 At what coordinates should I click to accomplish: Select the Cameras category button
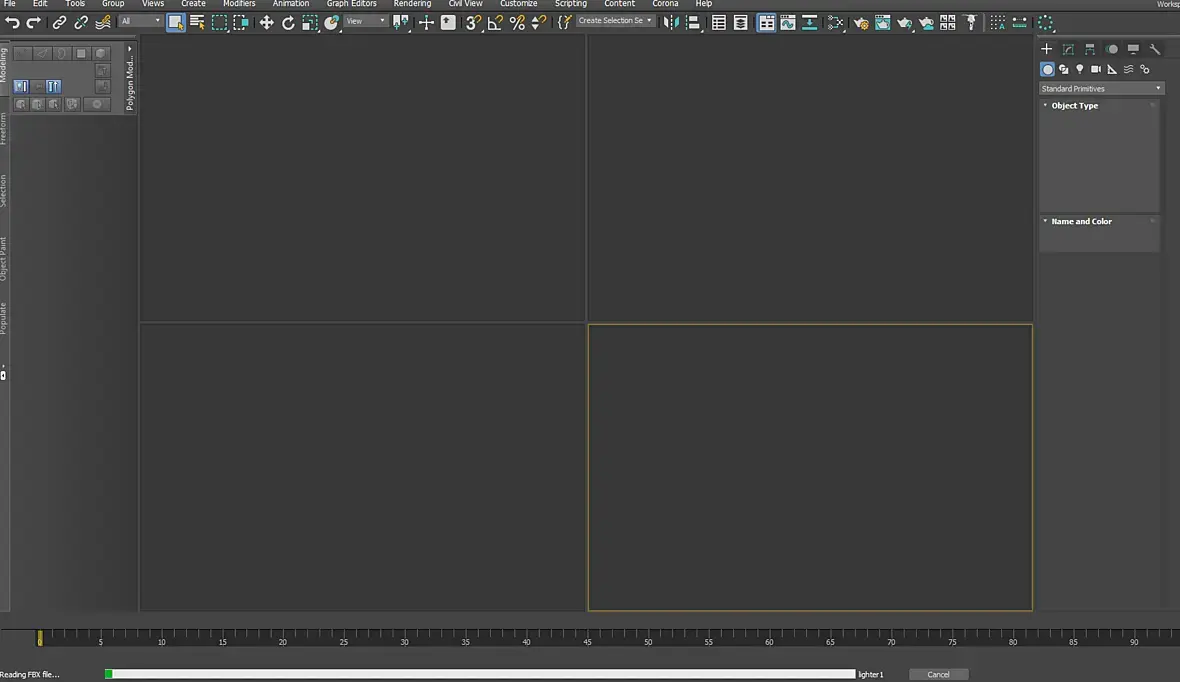tap(1096, 69)
